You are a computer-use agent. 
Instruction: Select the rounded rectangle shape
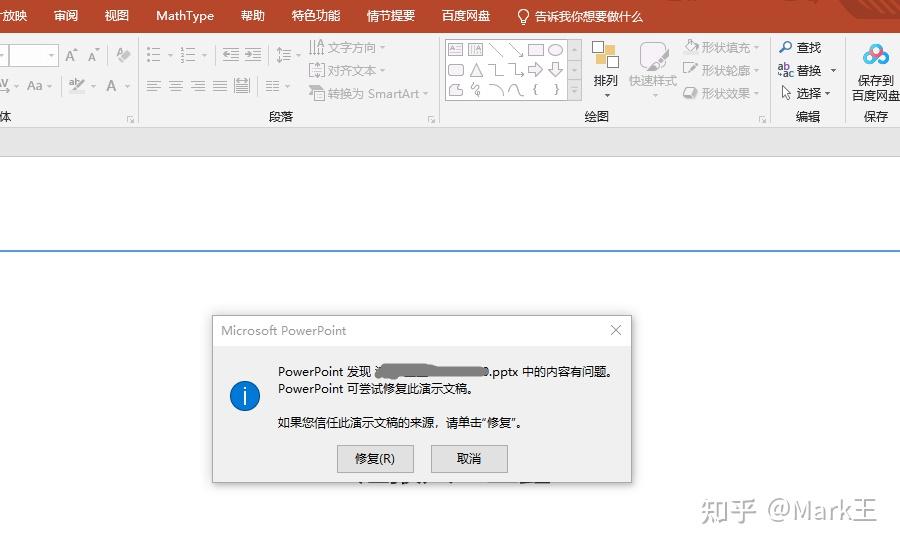pyautogui.click(x=456, y=70)
